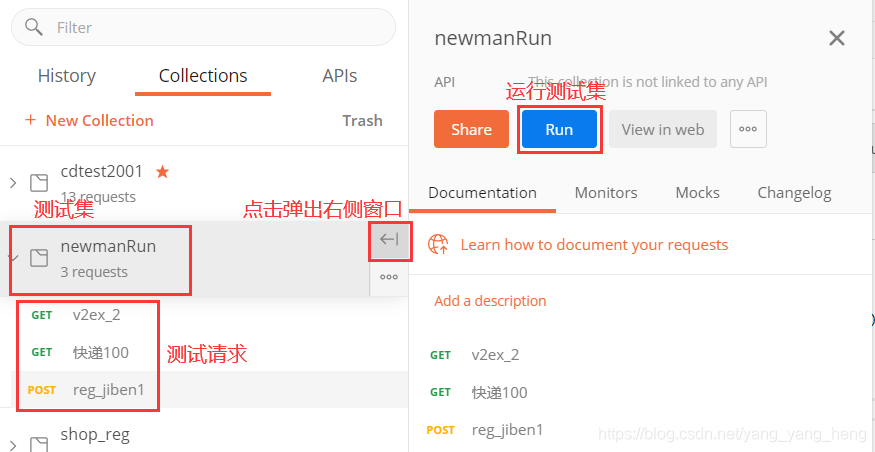Collapse the newmanRun collection chevron
875x452 pixels.
pyautogui.click(x=15, y=258)
